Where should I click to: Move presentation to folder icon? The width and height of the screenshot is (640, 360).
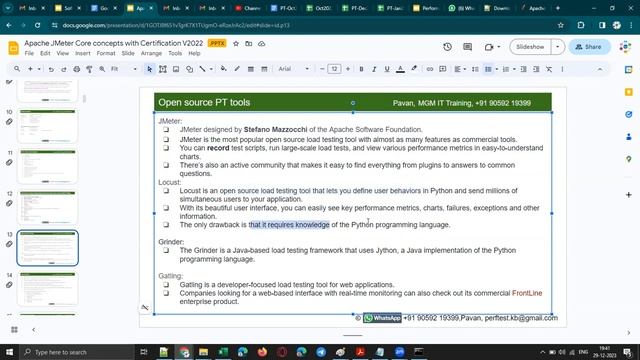pyautogui.click(x=249, y=44)
